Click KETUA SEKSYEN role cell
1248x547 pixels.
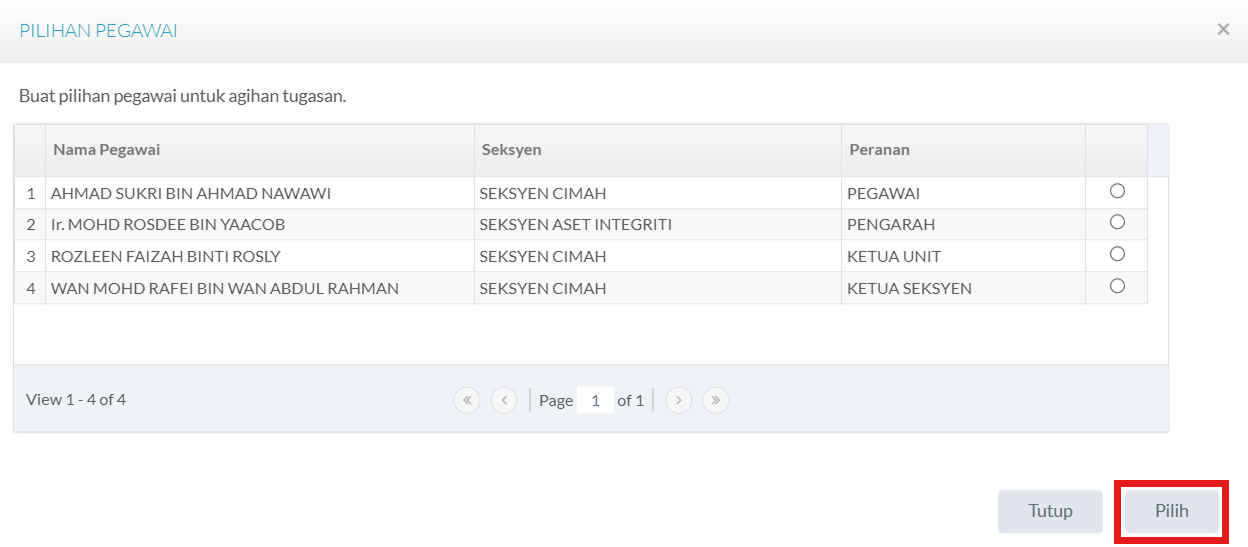point(963,289)
